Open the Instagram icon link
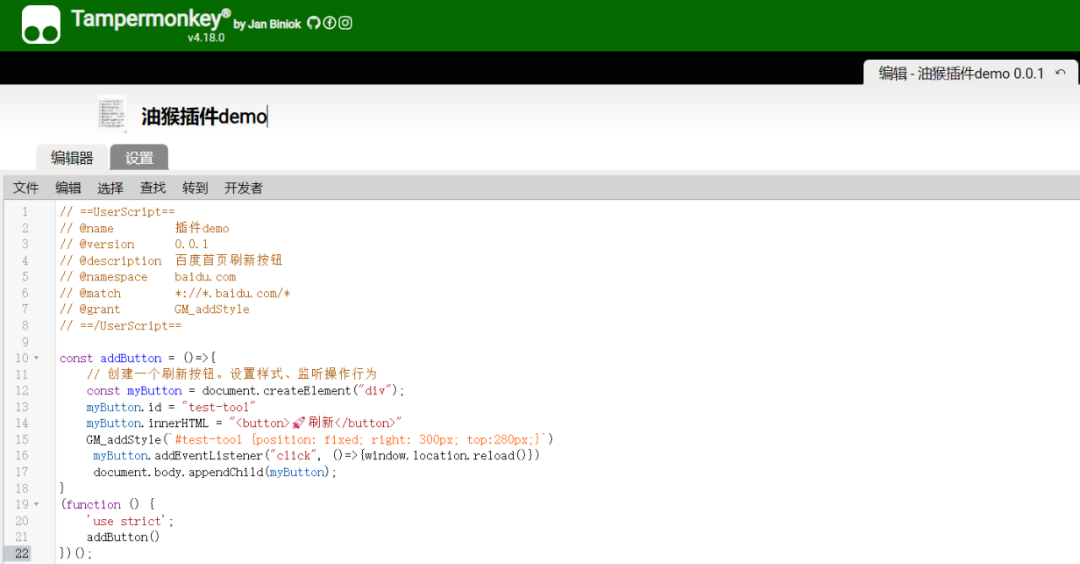The image size is (1080, 564). point(345,23)
